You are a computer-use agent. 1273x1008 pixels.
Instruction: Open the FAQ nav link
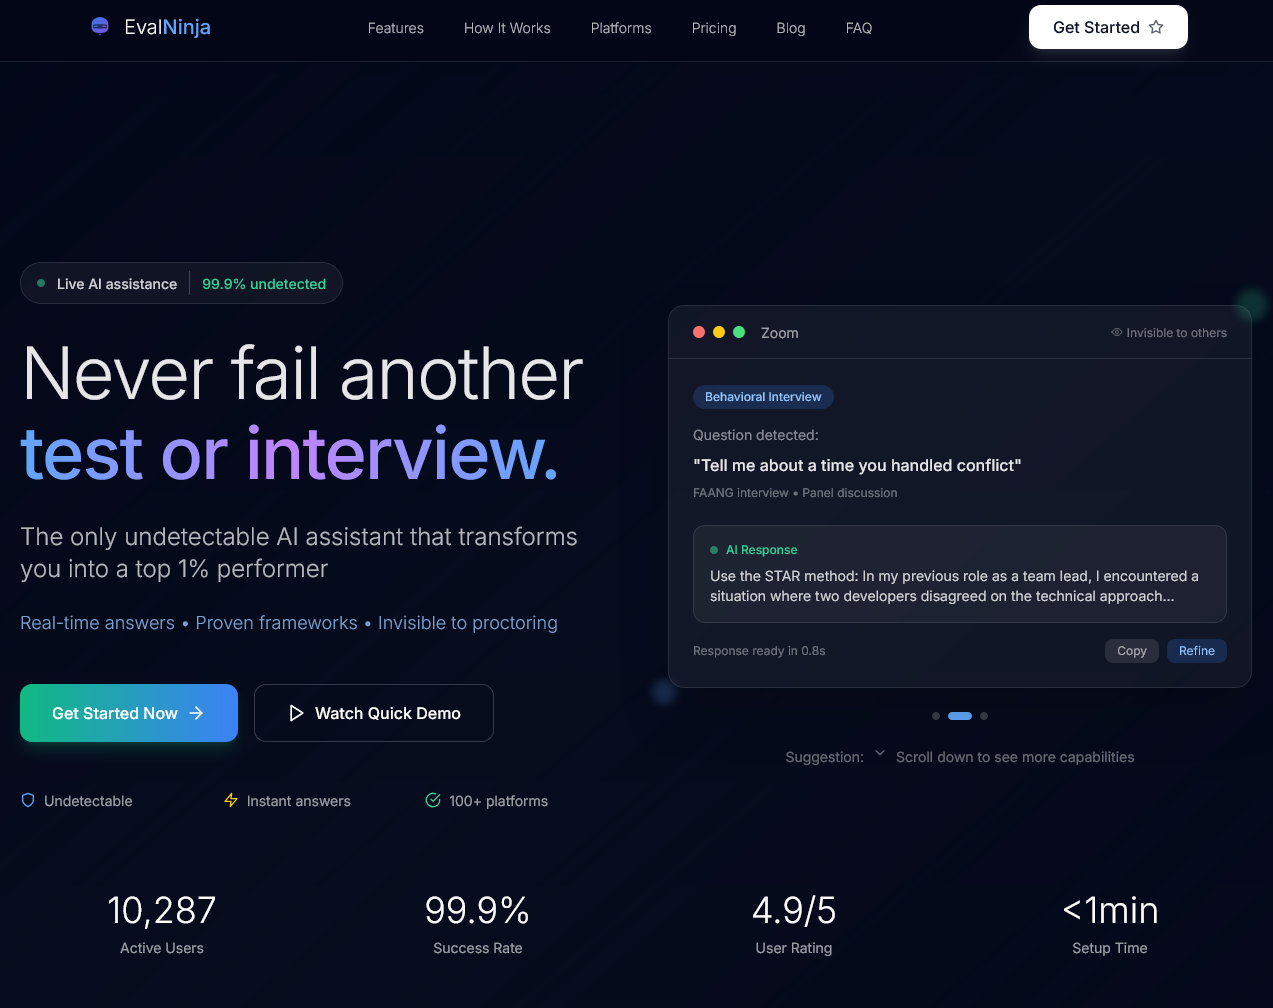[x=859, y=28]
